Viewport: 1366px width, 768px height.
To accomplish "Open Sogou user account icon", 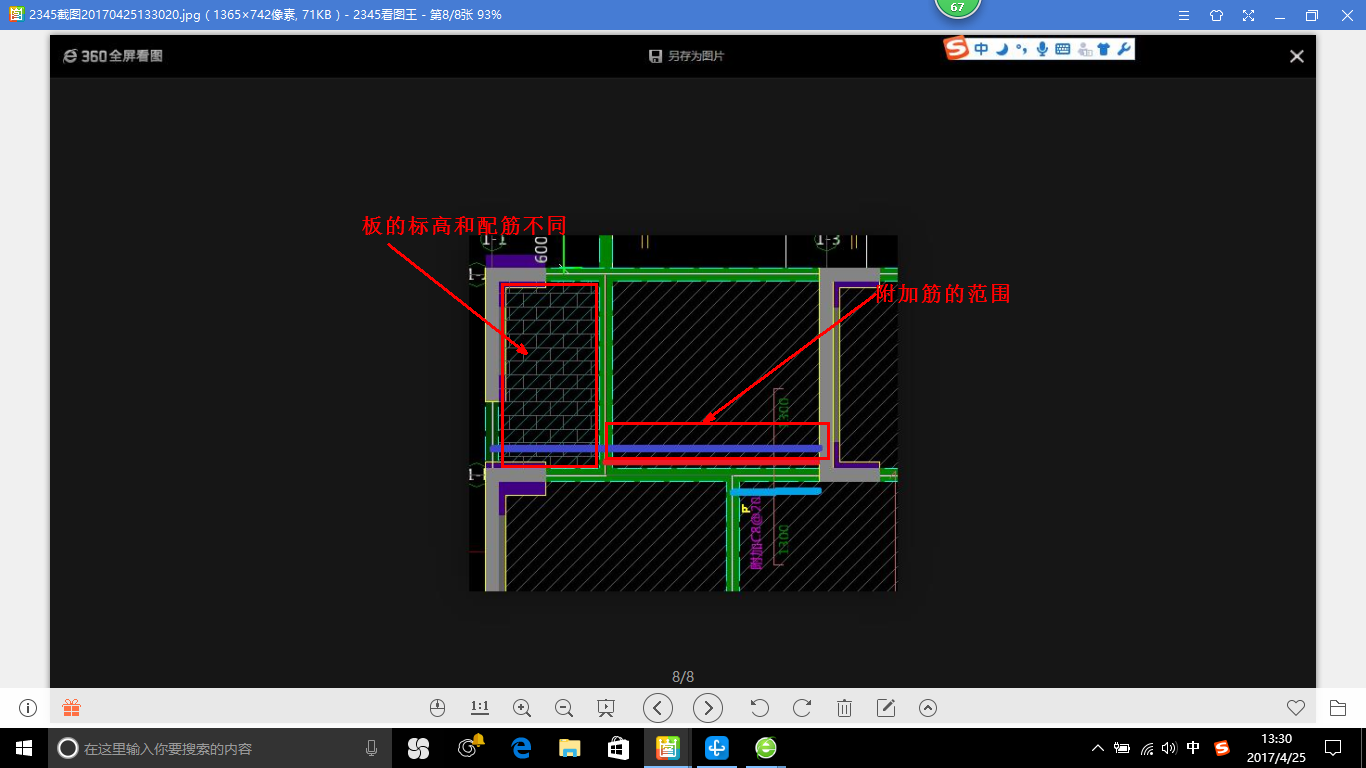I will [1083, 48].
